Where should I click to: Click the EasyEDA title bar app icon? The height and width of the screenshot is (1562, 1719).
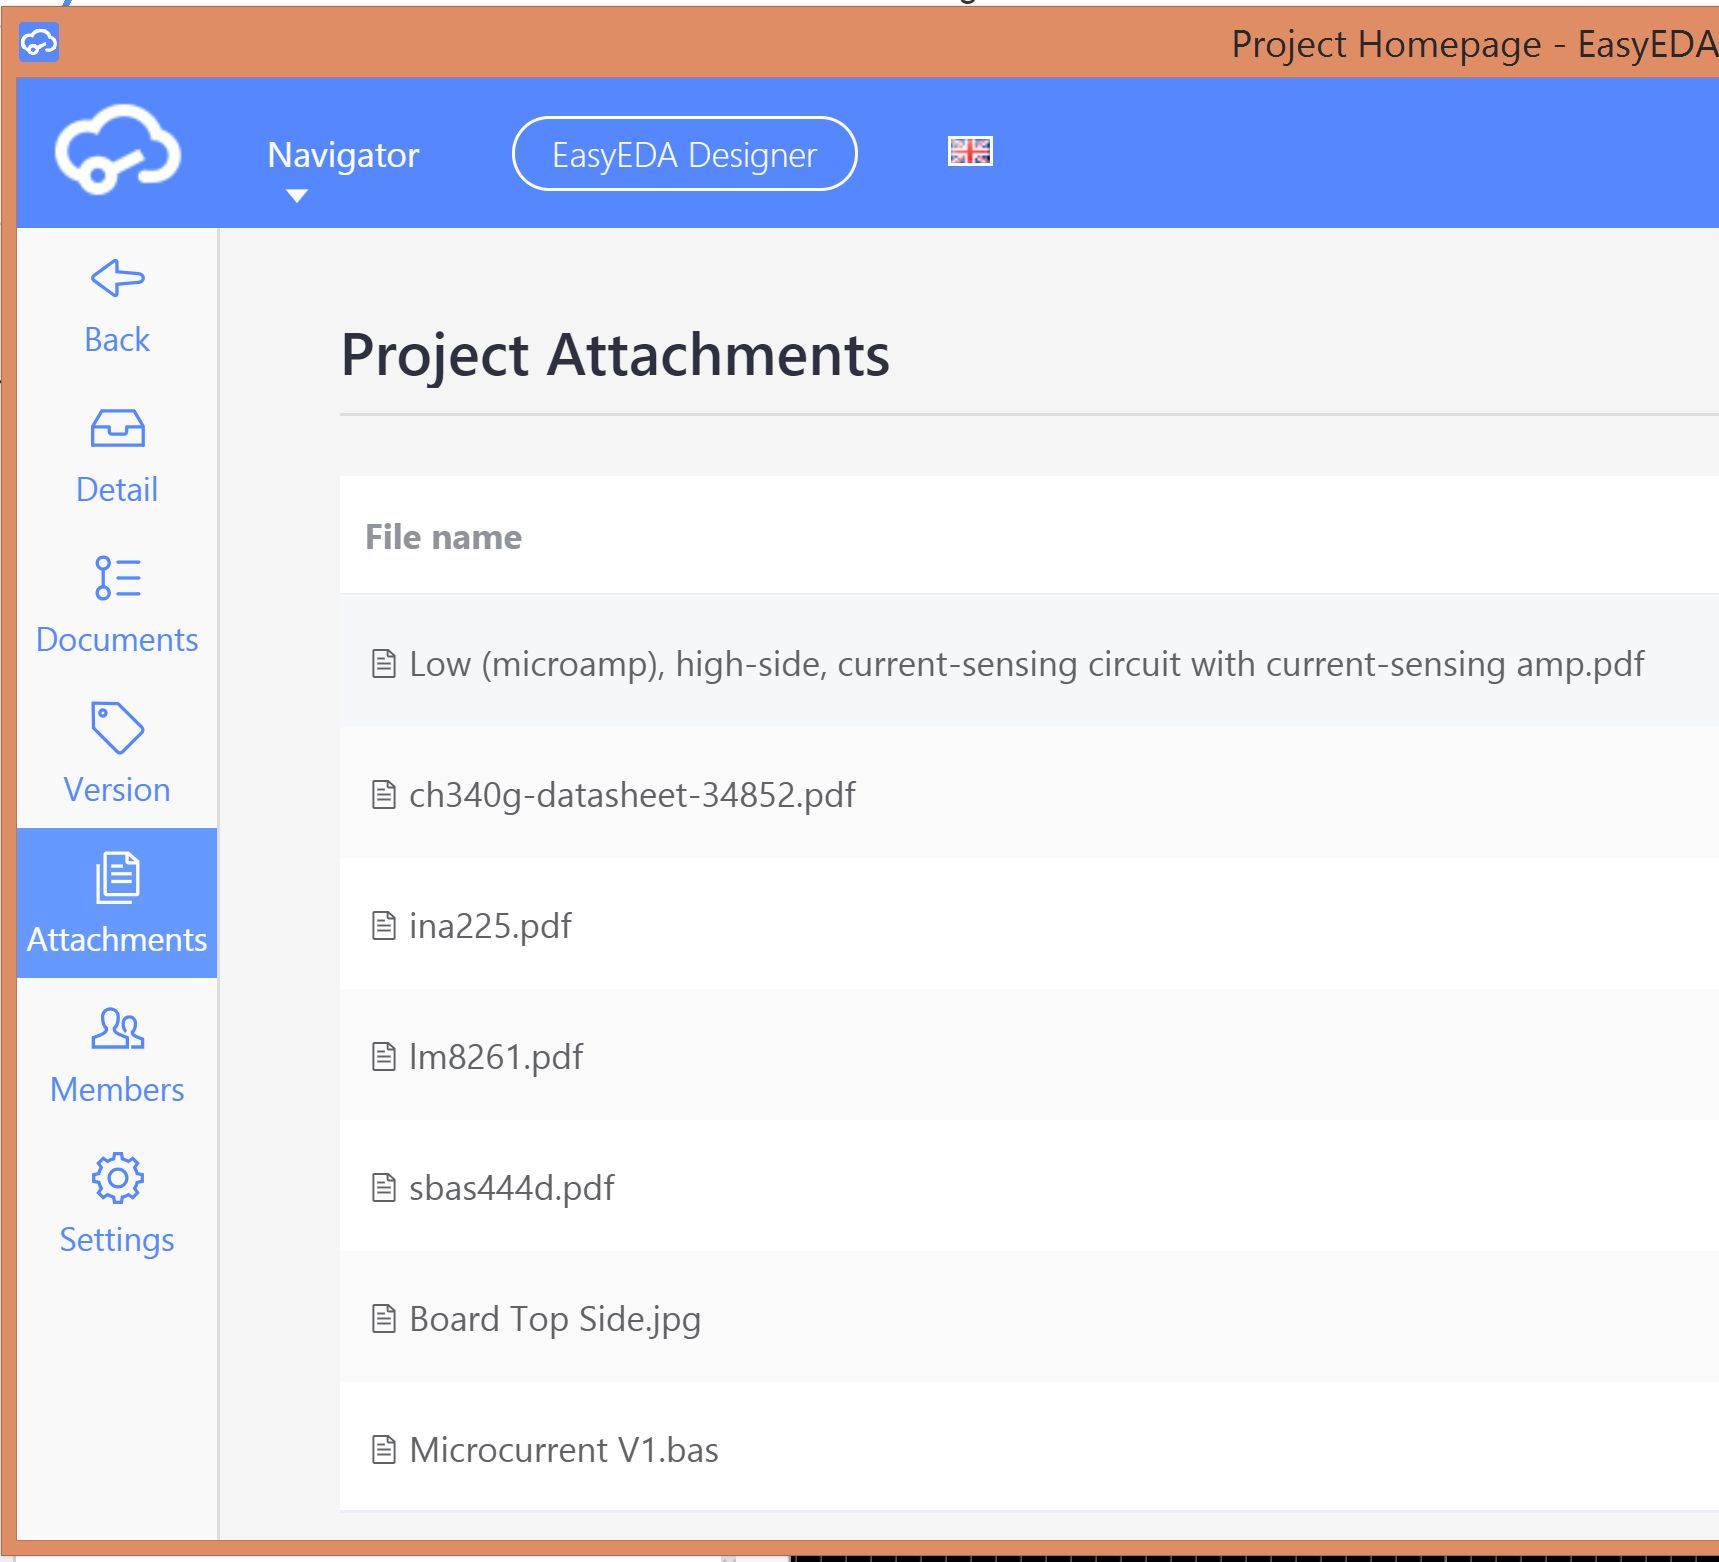click(x=39, y=43)
